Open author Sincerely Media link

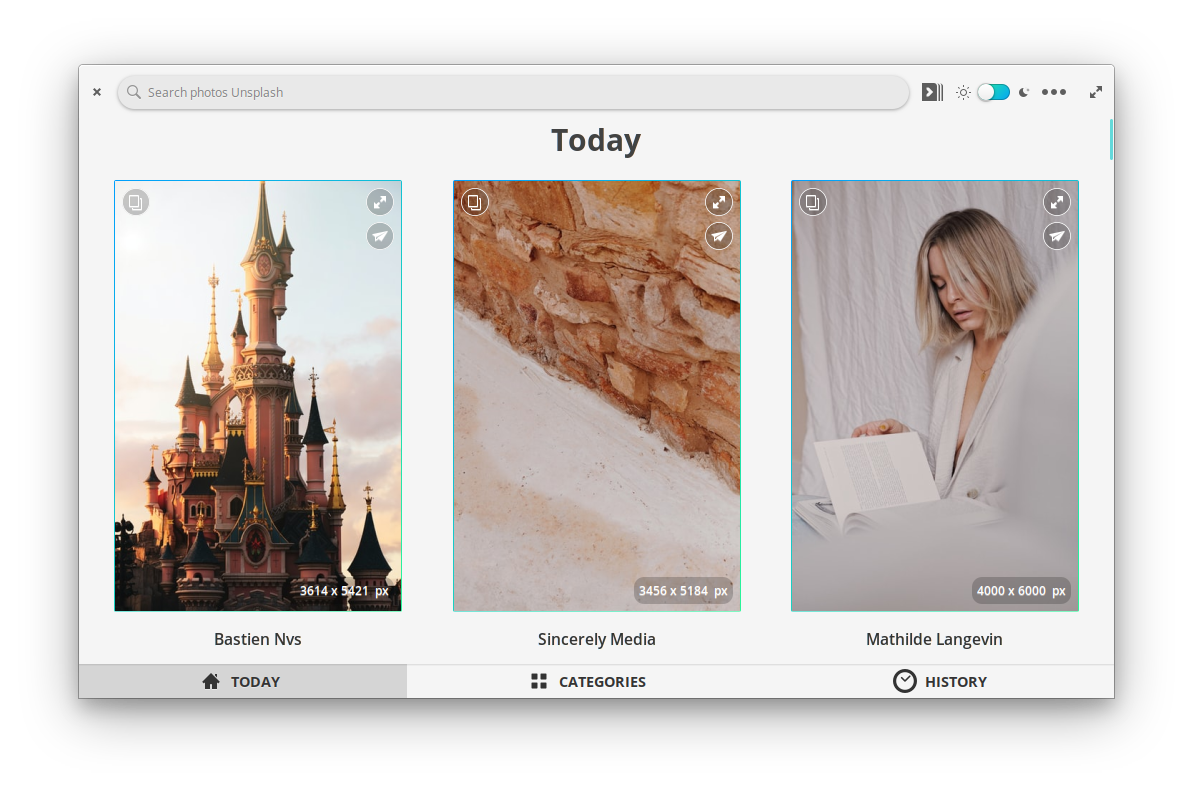coord(596,639)
